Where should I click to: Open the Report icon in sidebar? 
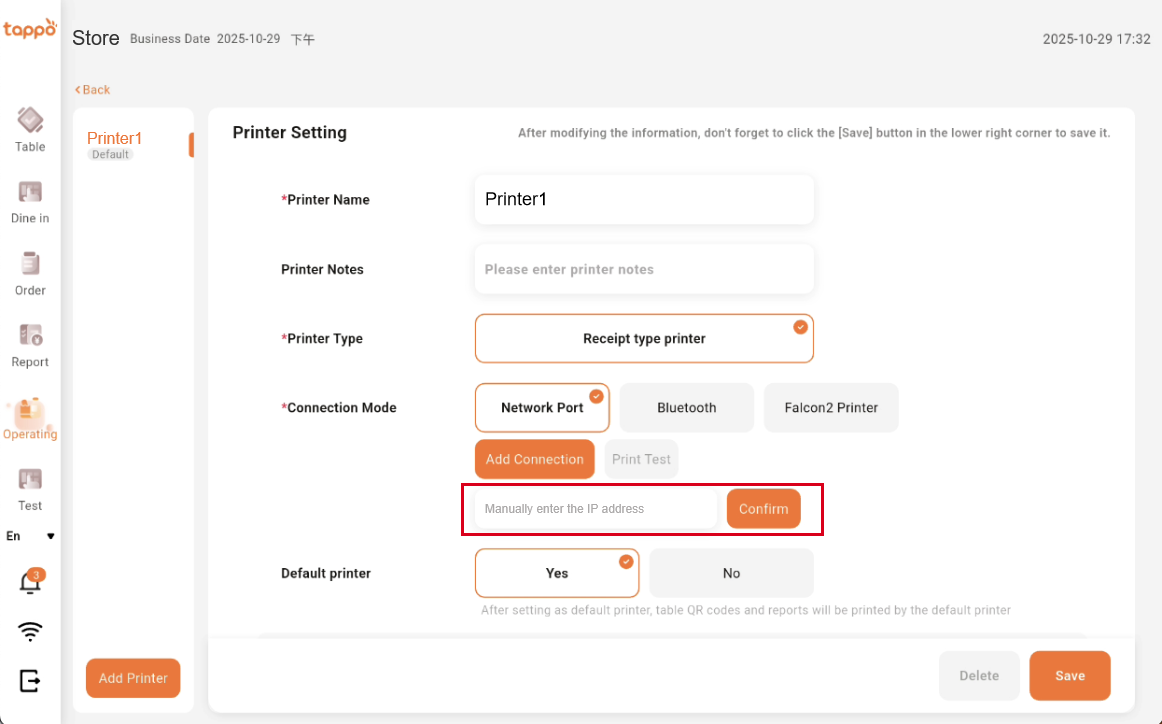[30, 336]
